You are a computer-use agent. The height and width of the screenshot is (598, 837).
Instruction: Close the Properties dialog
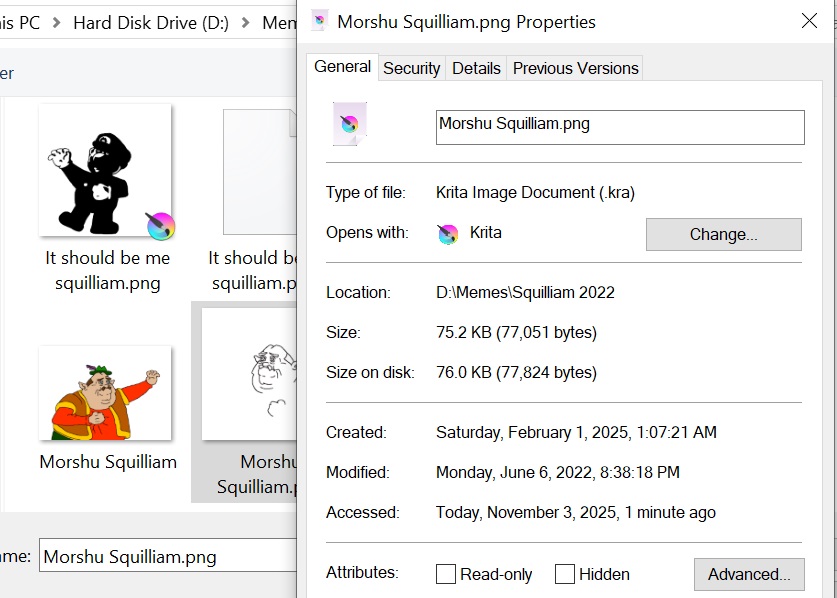[809, 21]
